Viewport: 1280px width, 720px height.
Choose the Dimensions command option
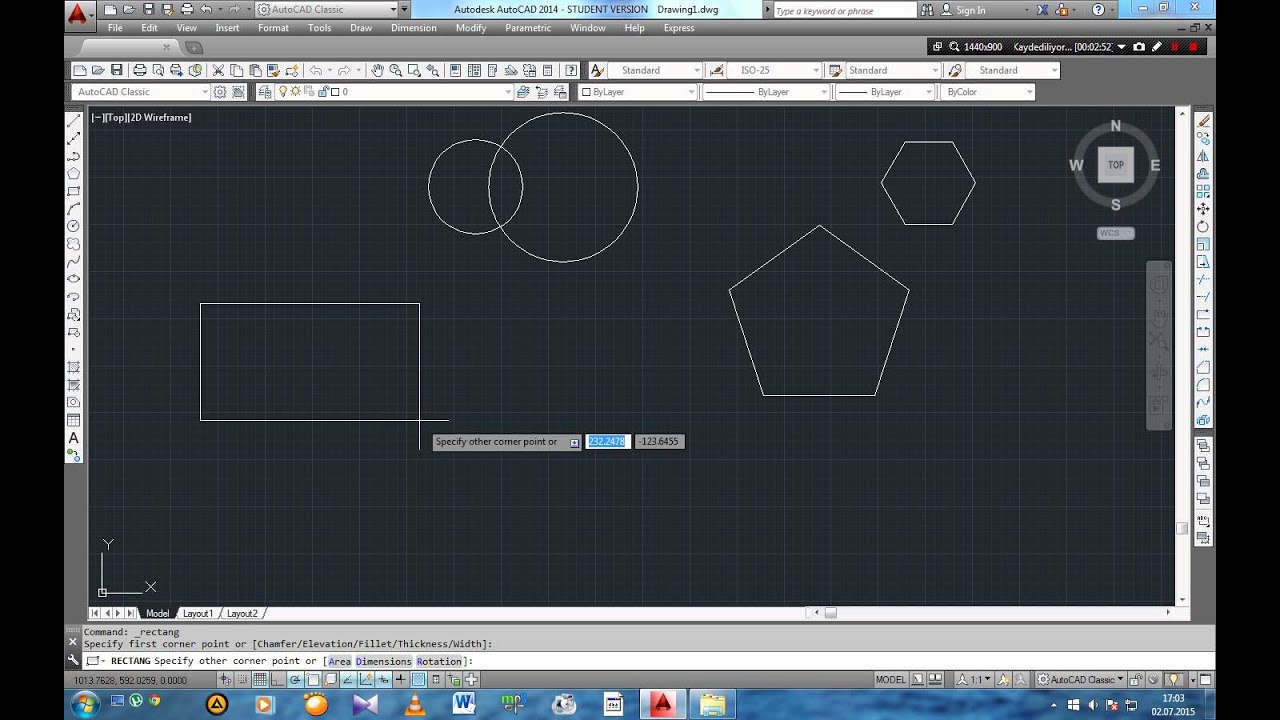(x=384, y=661)
